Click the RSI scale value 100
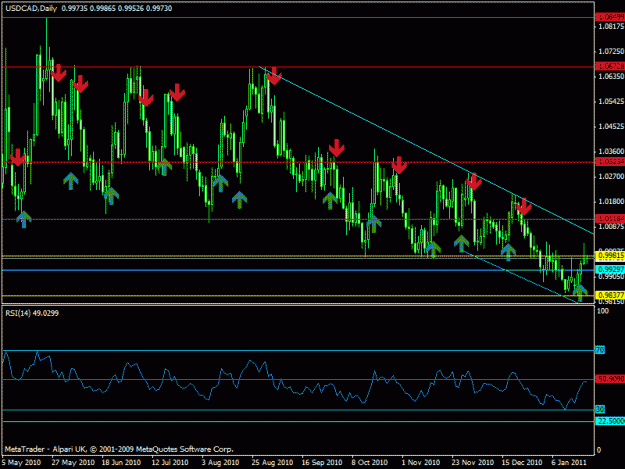 pyautogui.click(x=603, y=311)
